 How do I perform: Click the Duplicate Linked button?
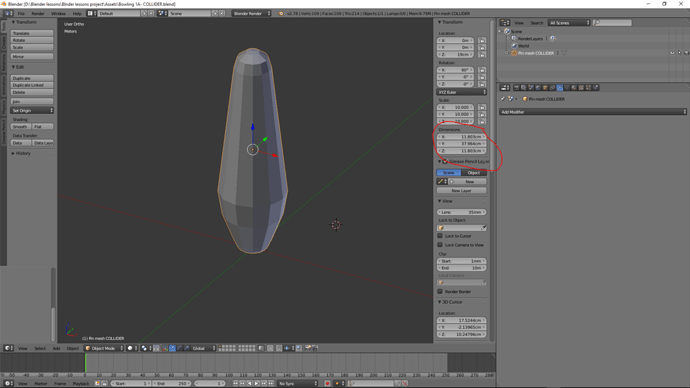tap(32, 85)
